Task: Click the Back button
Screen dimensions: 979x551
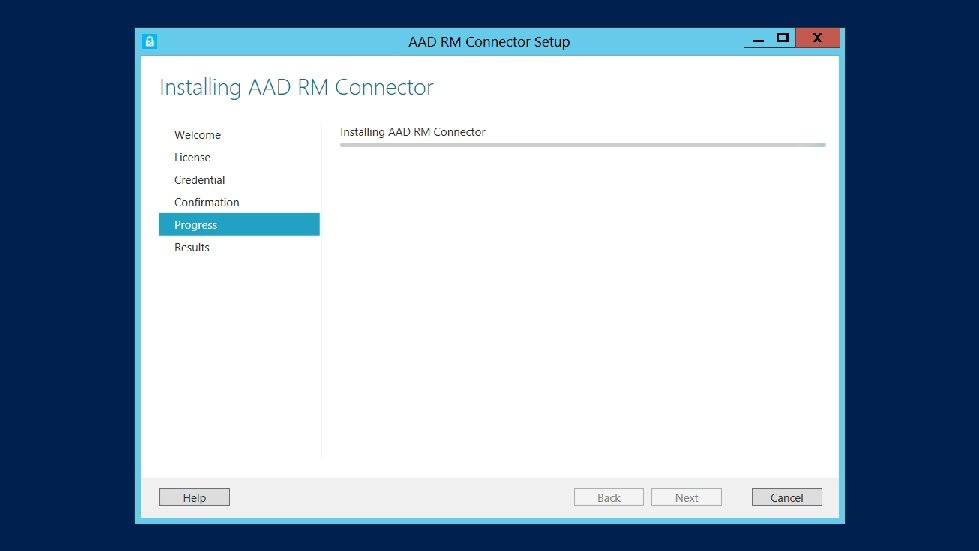Action: 609,497
